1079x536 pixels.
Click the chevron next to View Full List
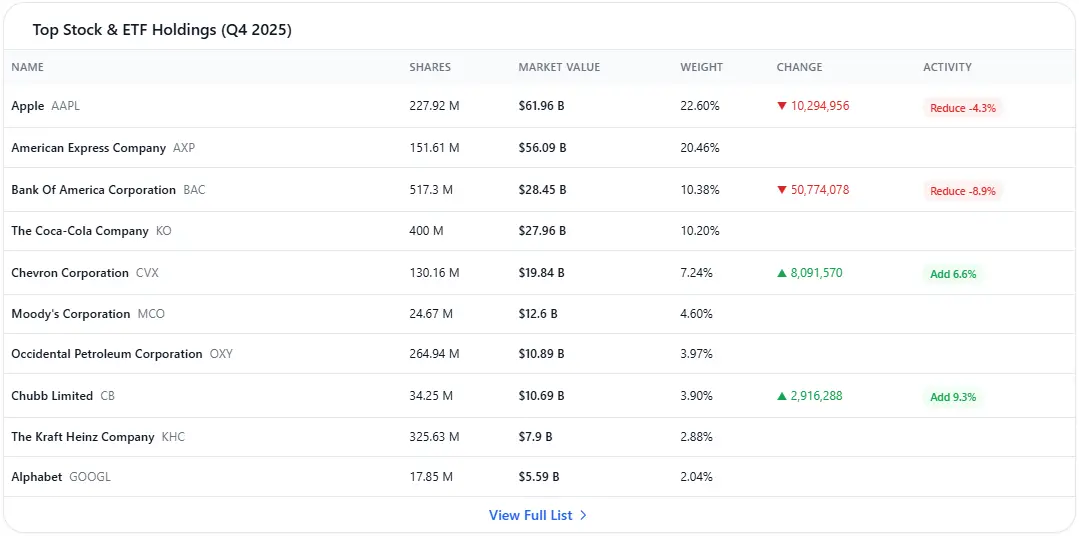click(x=584, y=516)
